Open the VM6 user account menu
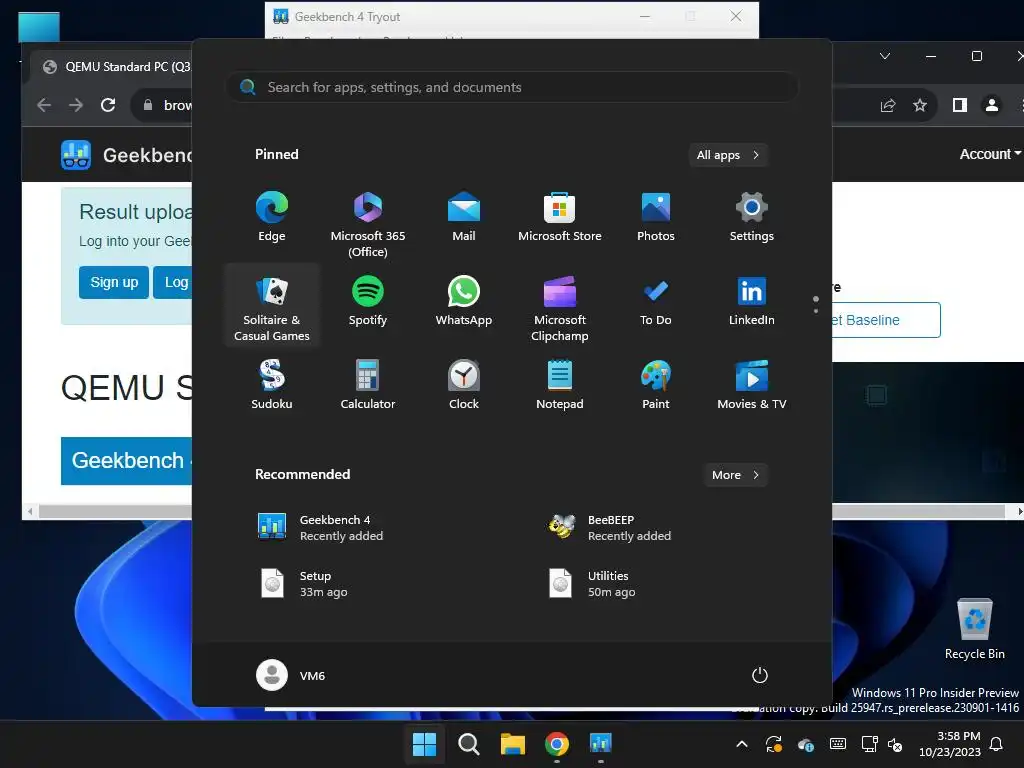This screenshot has height=768, width=1024. 291,675
